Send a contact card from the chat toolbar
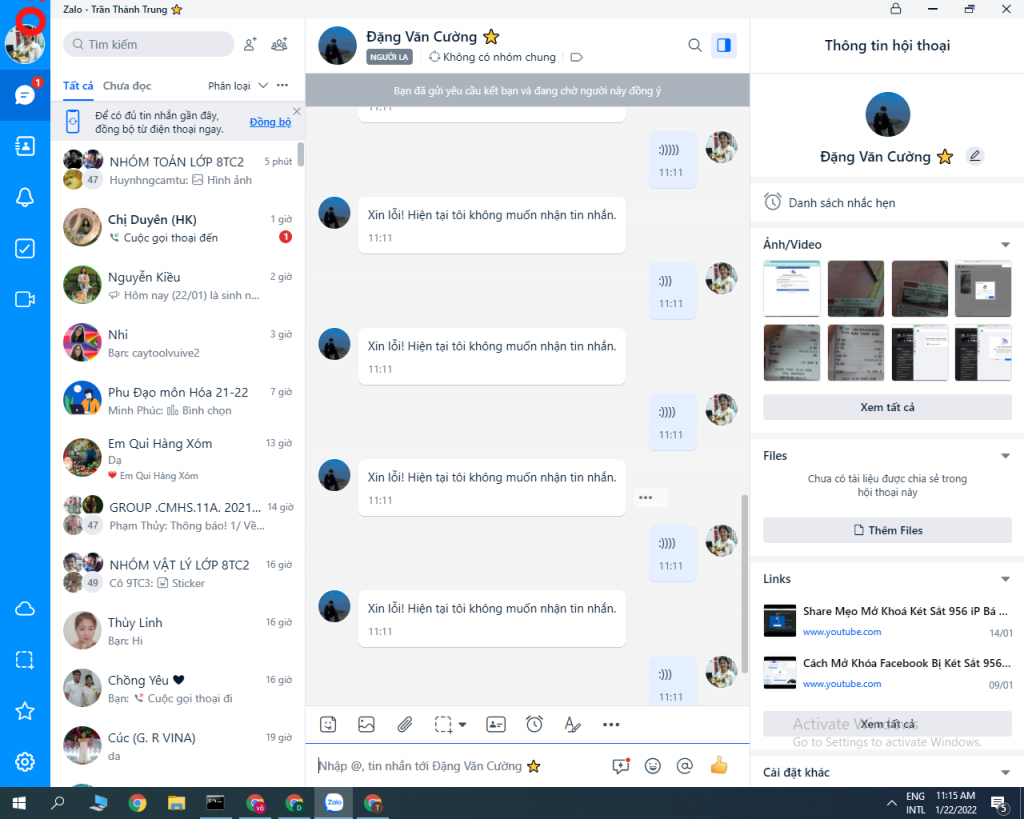The image size is (1024, 819). pos(496,724)
